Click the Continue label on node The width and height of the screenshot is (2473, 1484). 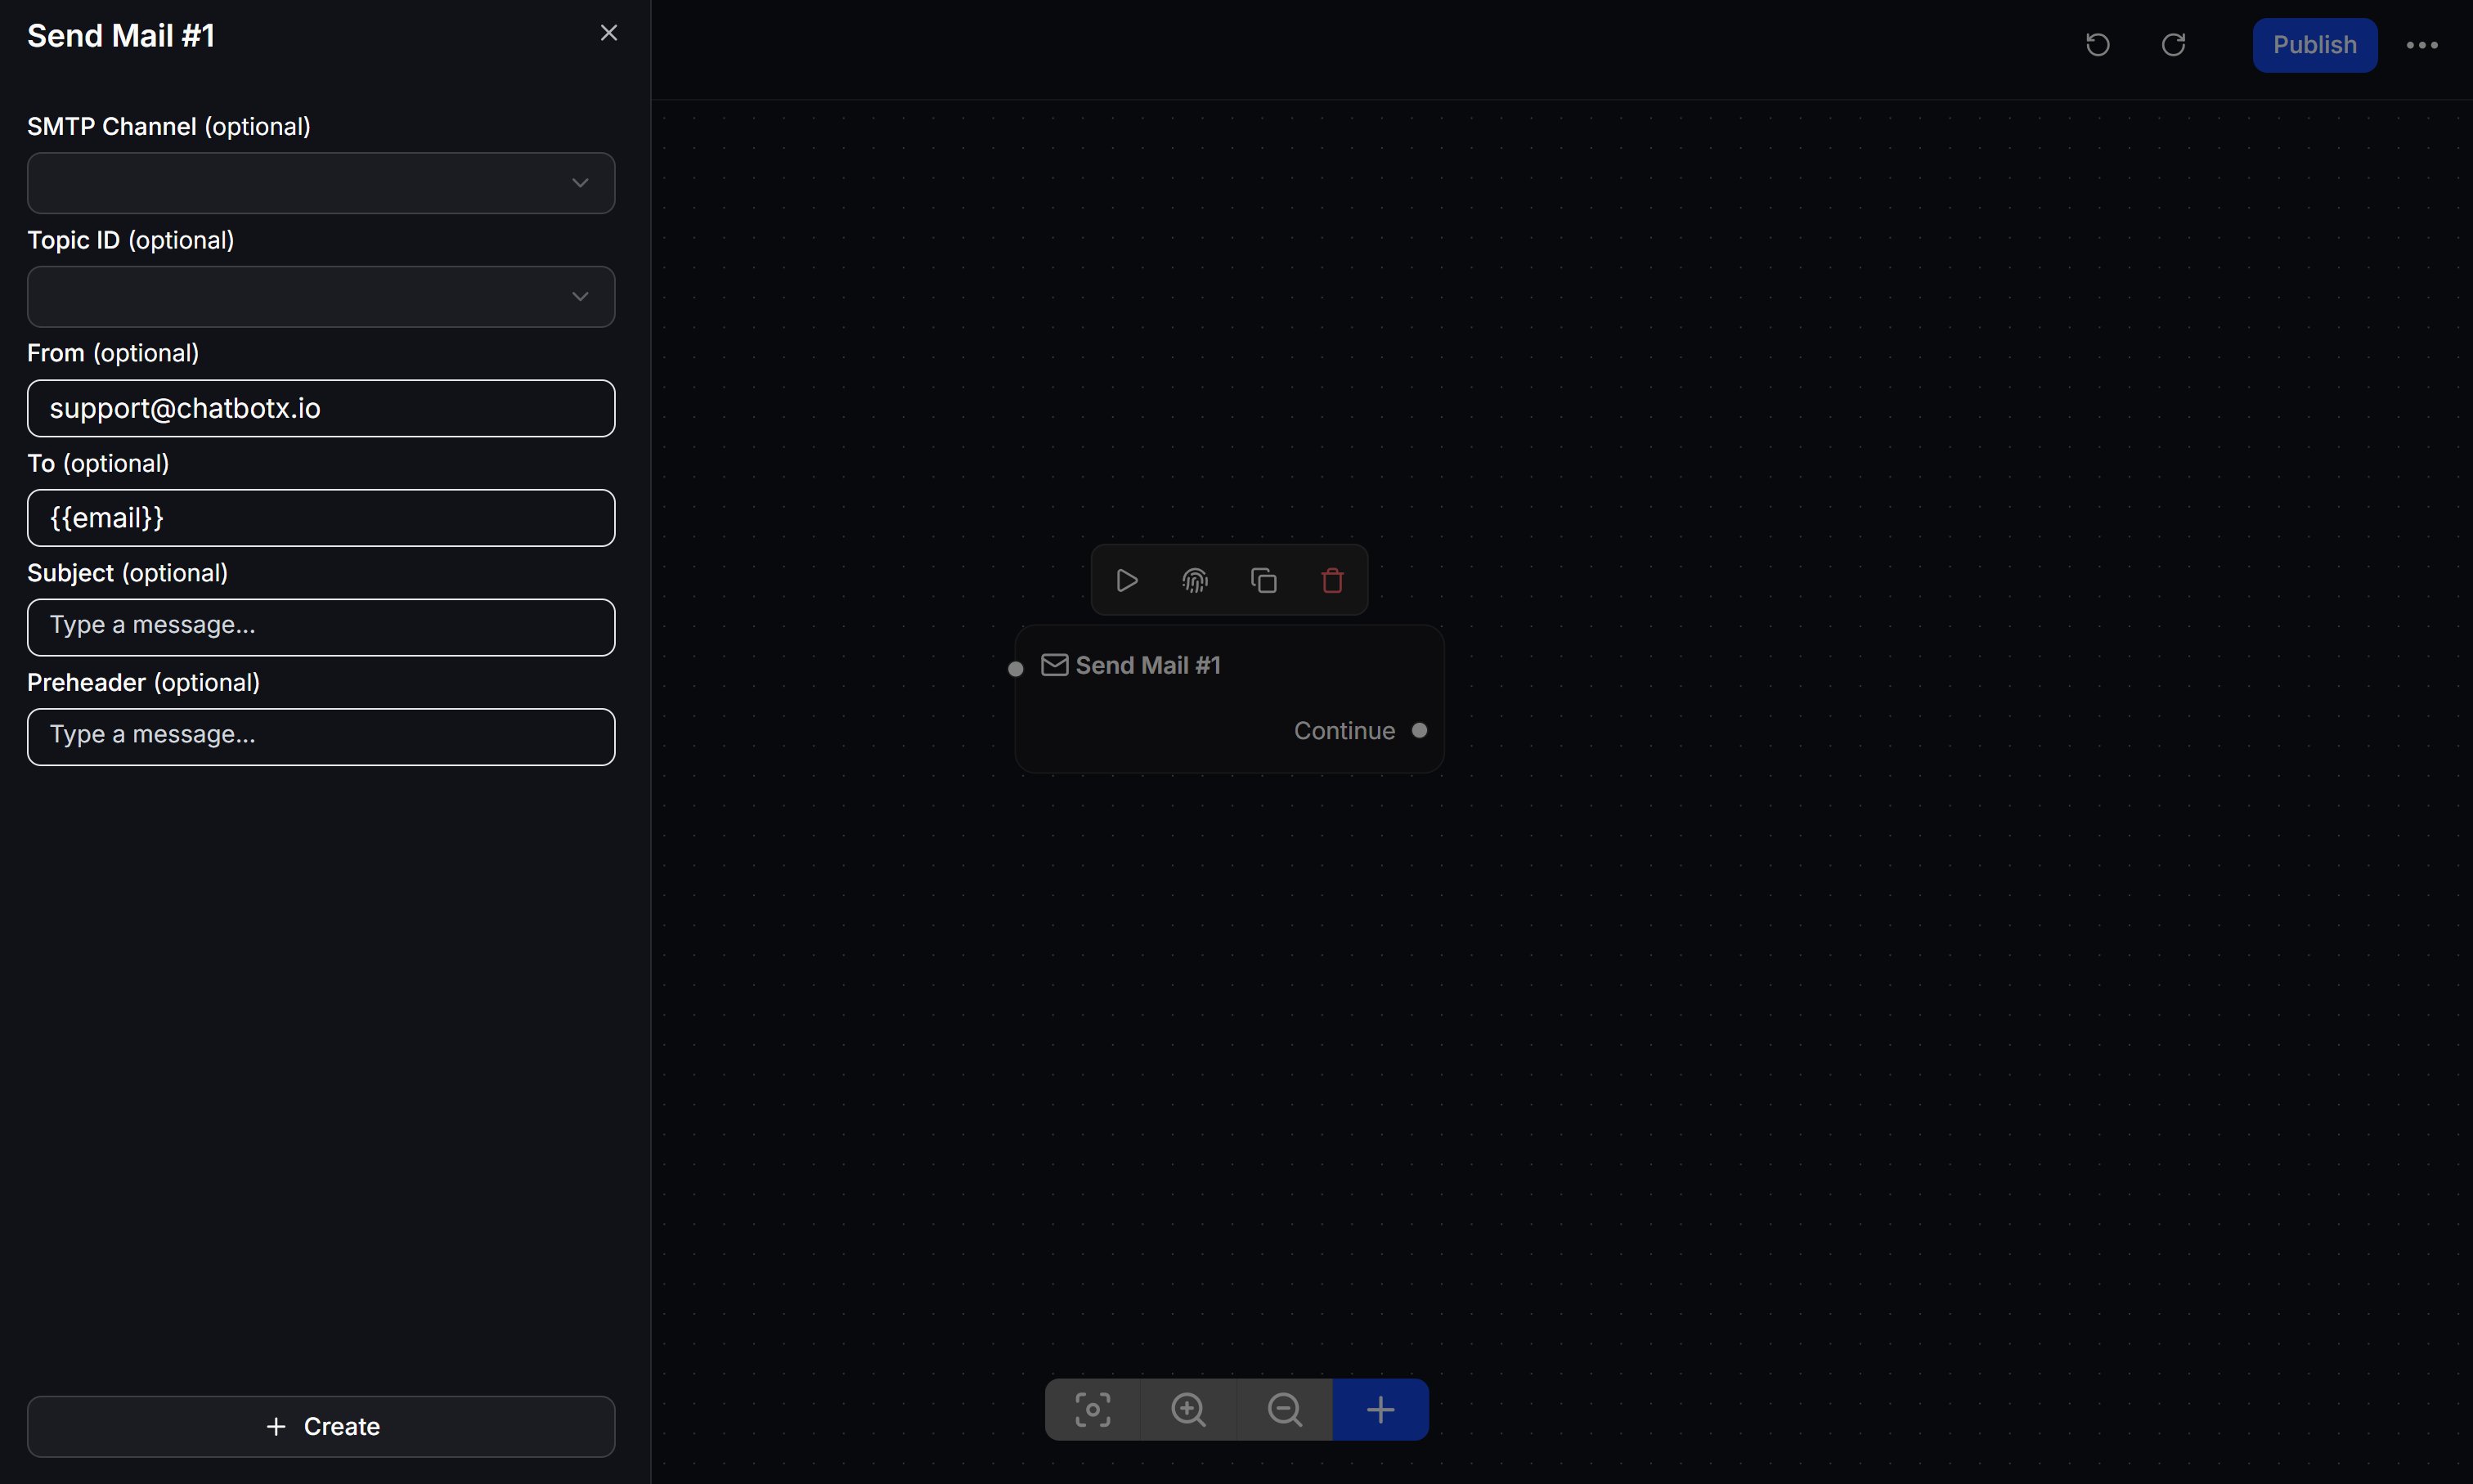click(x=1344, y=731)
